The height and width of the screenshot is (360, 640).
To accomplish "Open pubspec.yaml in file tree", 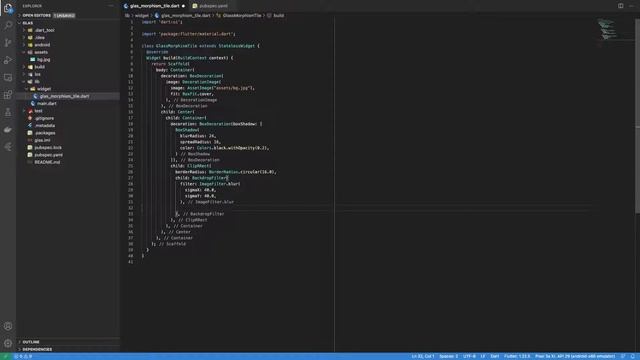I will coord(49,155).
